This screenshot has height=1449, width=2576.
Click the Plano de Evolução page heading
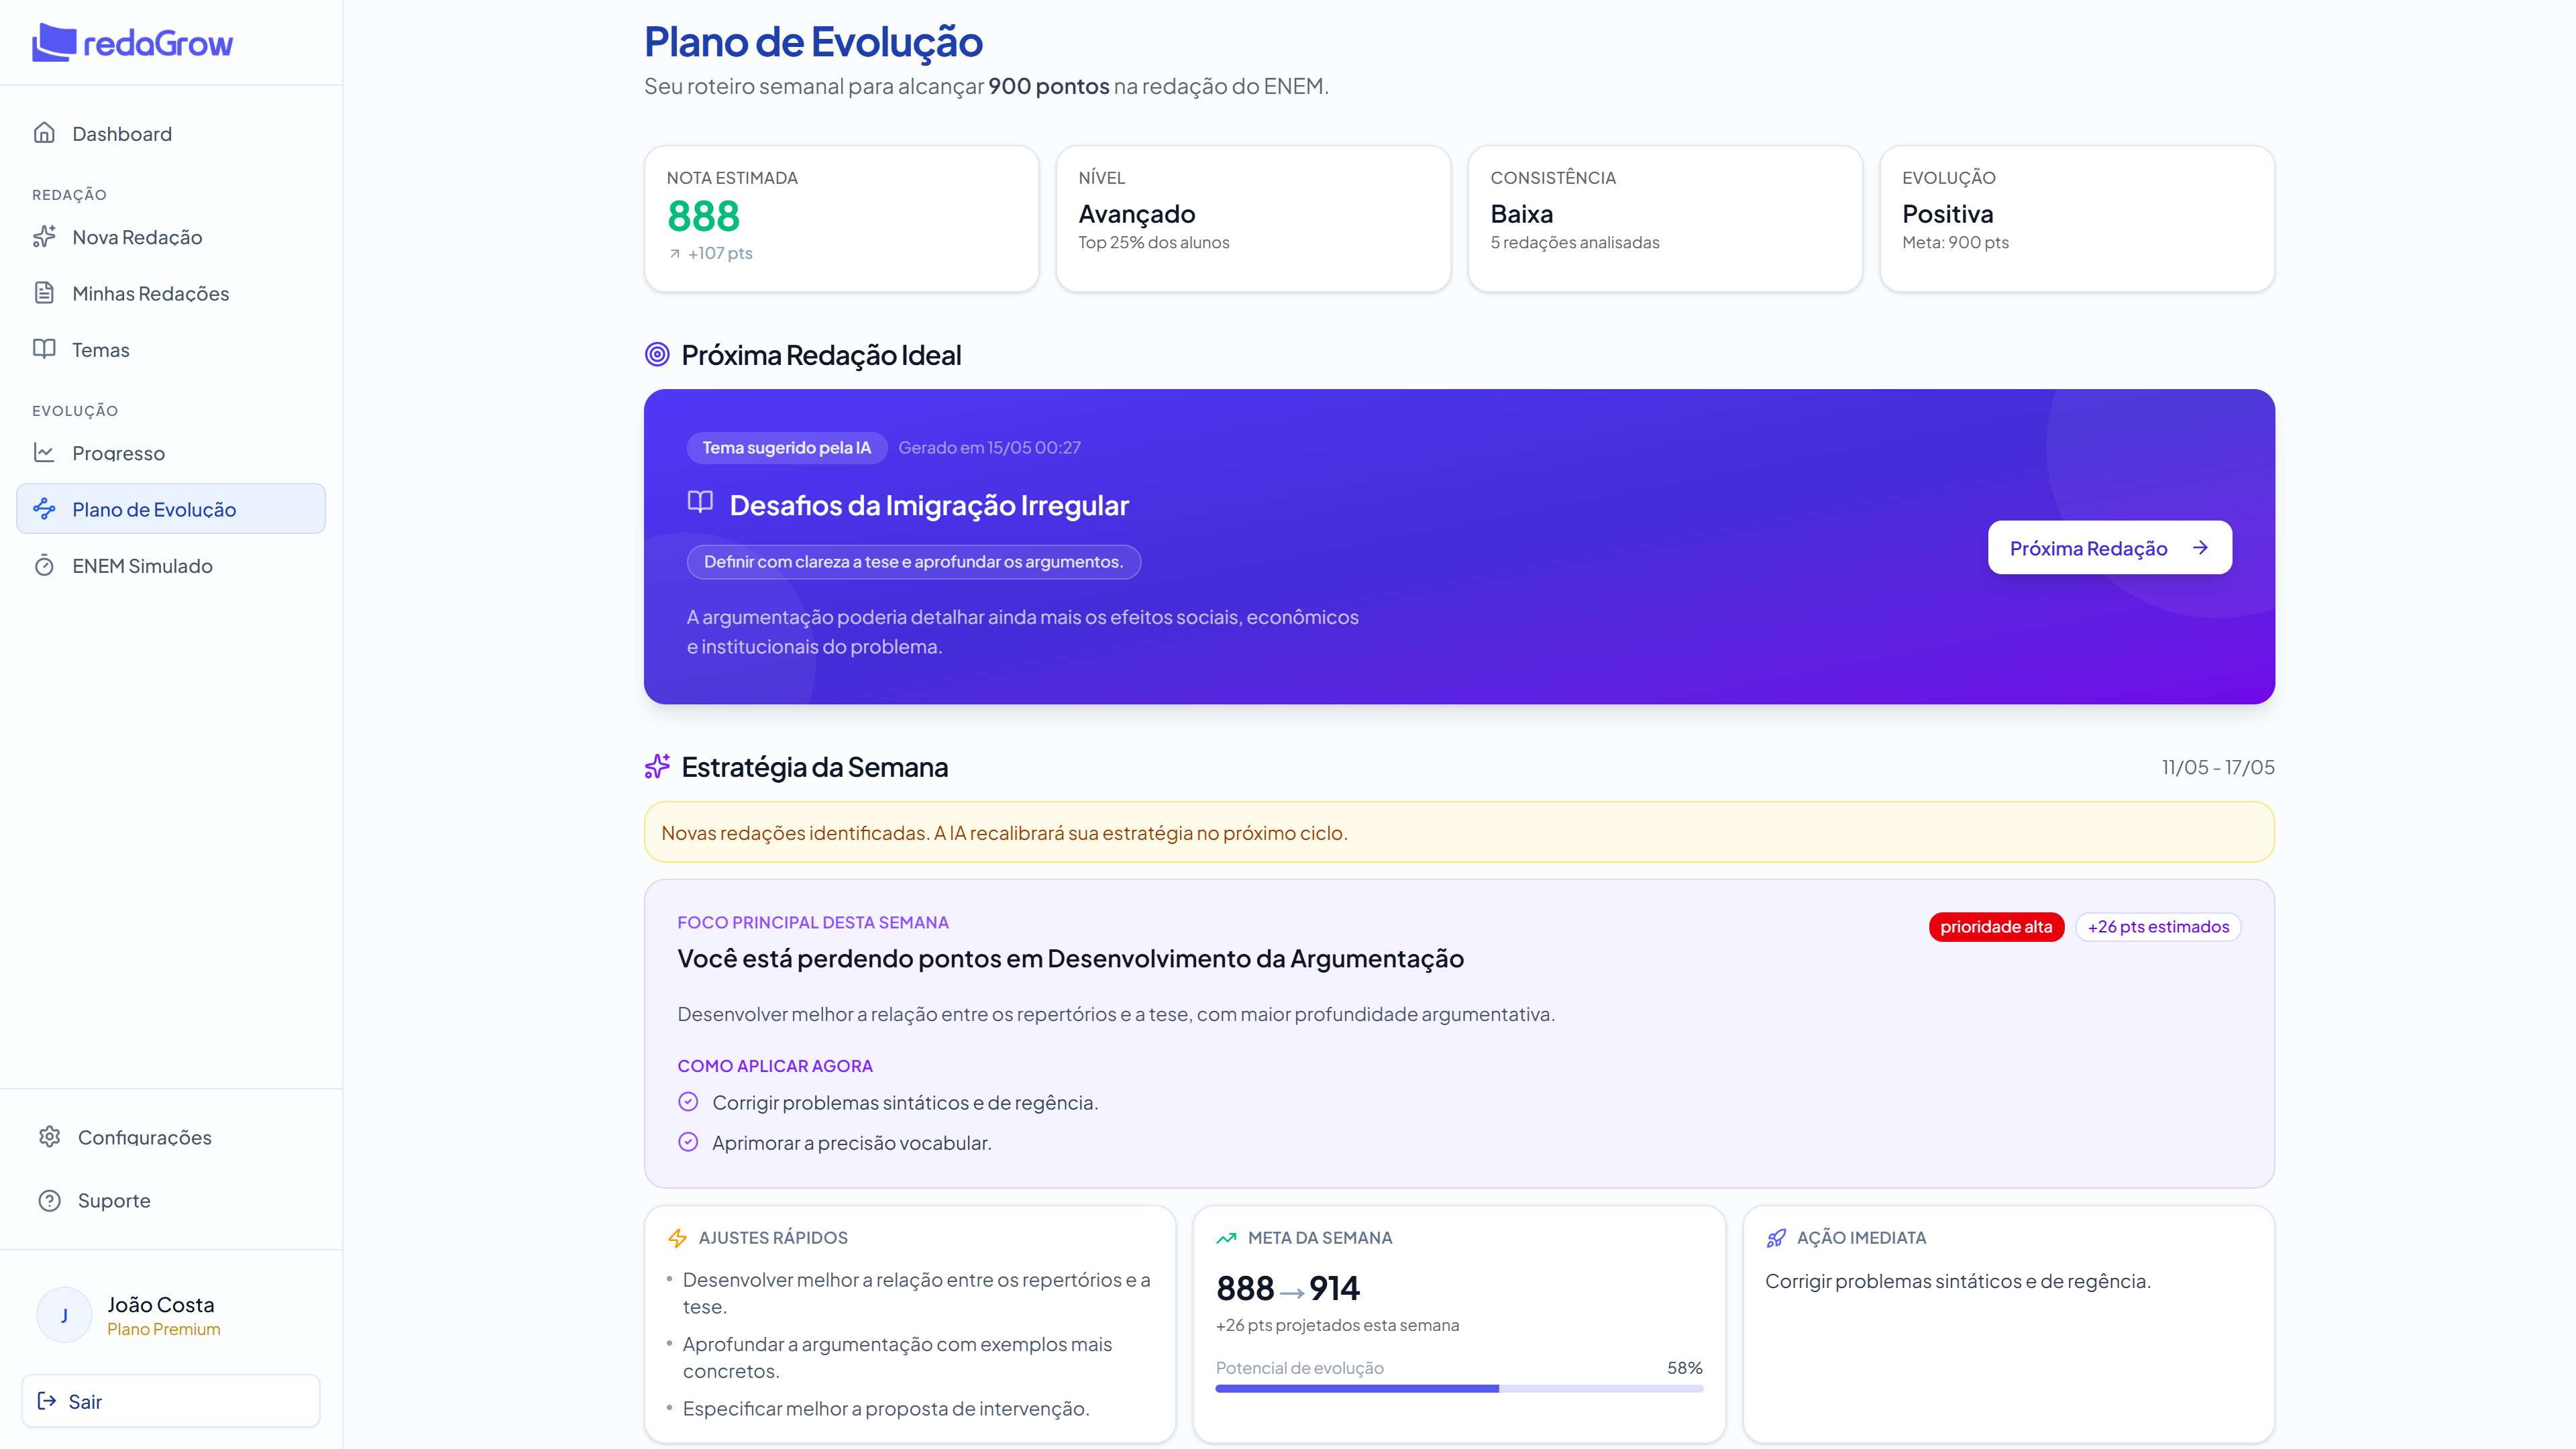click(x=813, y=42)
